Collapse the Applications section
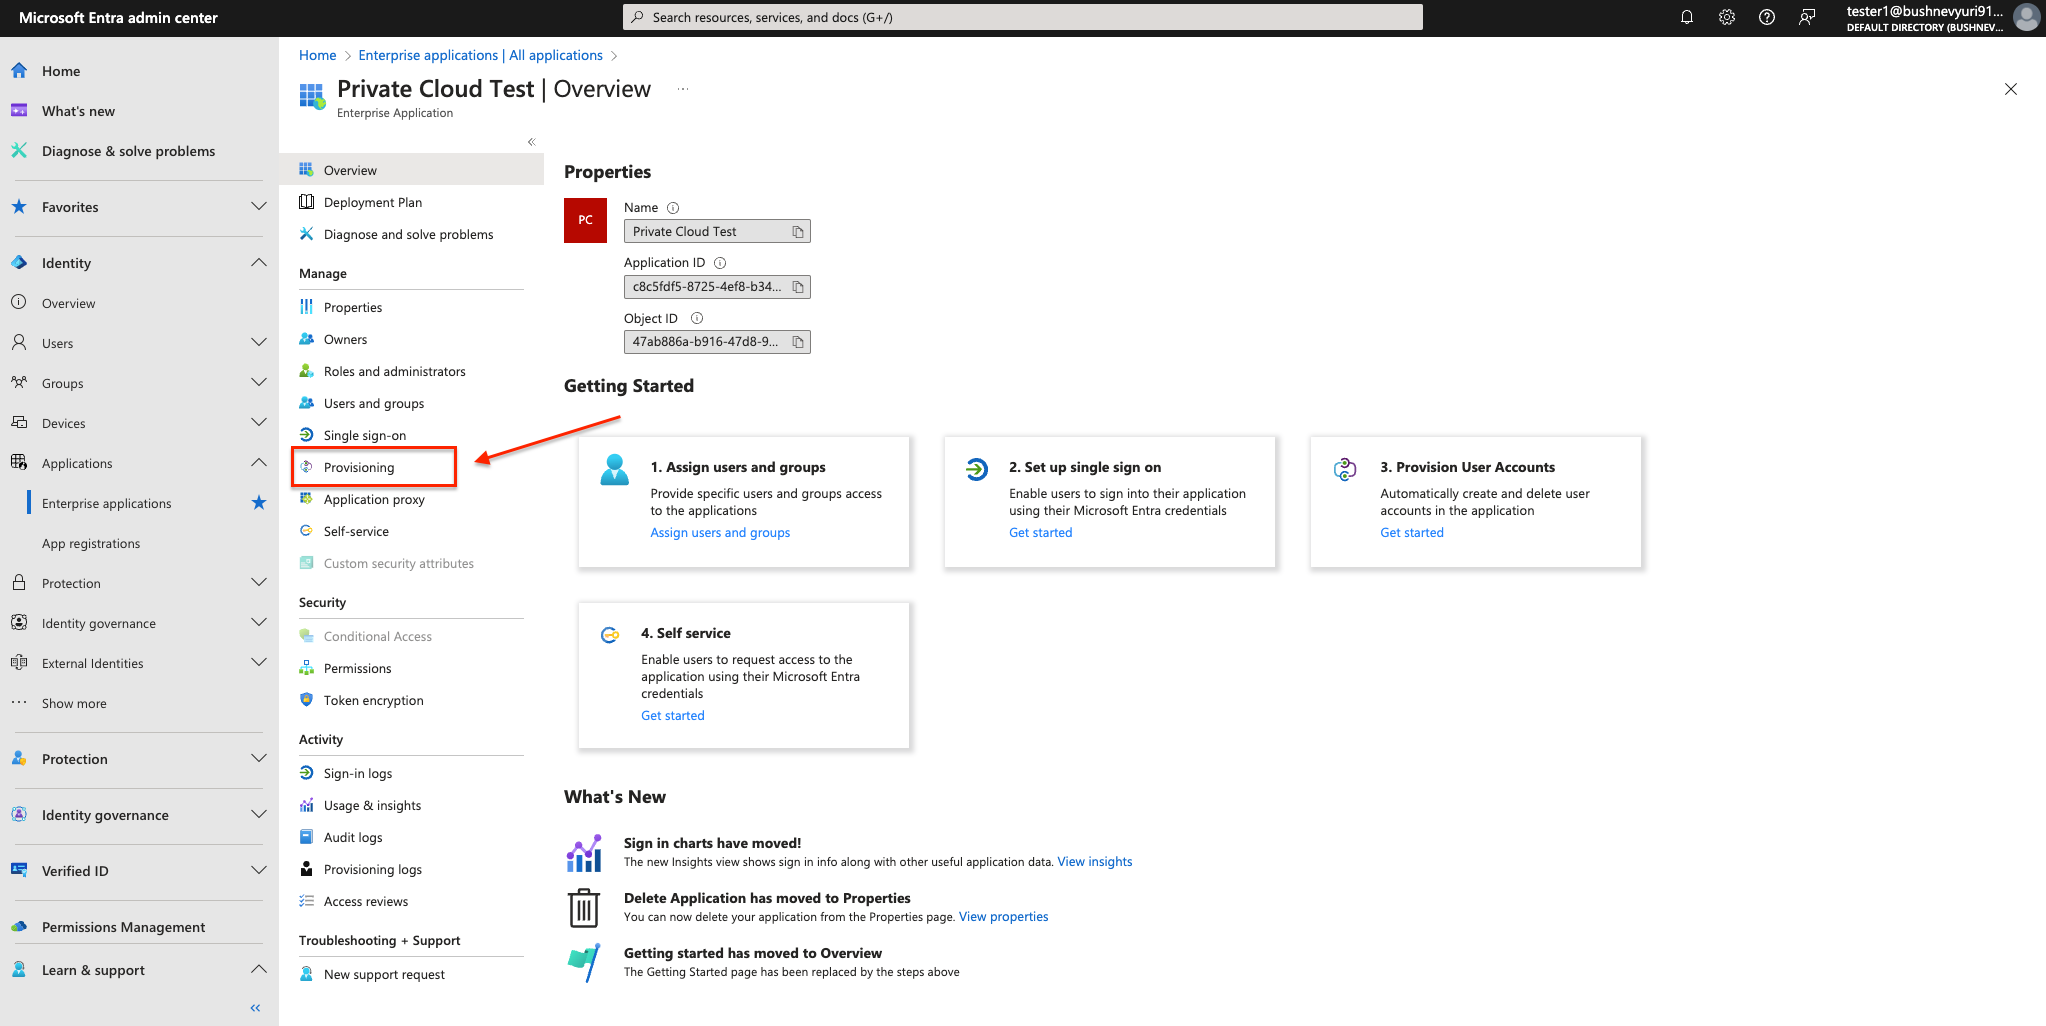The image size is (2046, 1026). coord(259,463)
